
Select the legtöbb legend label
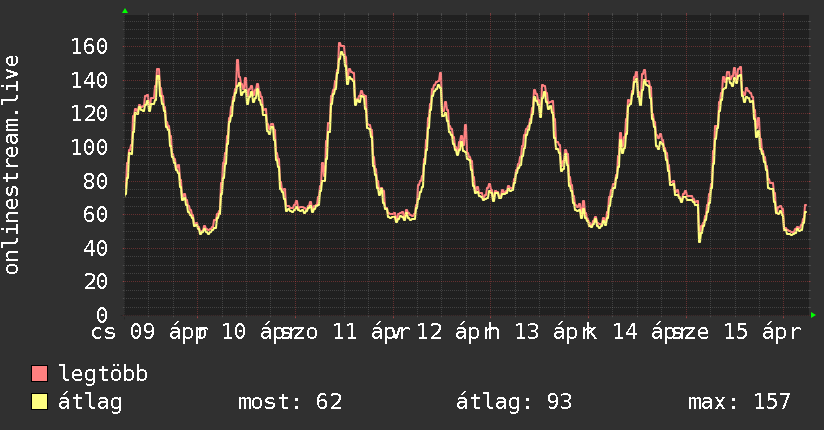(x=104, y=375)
